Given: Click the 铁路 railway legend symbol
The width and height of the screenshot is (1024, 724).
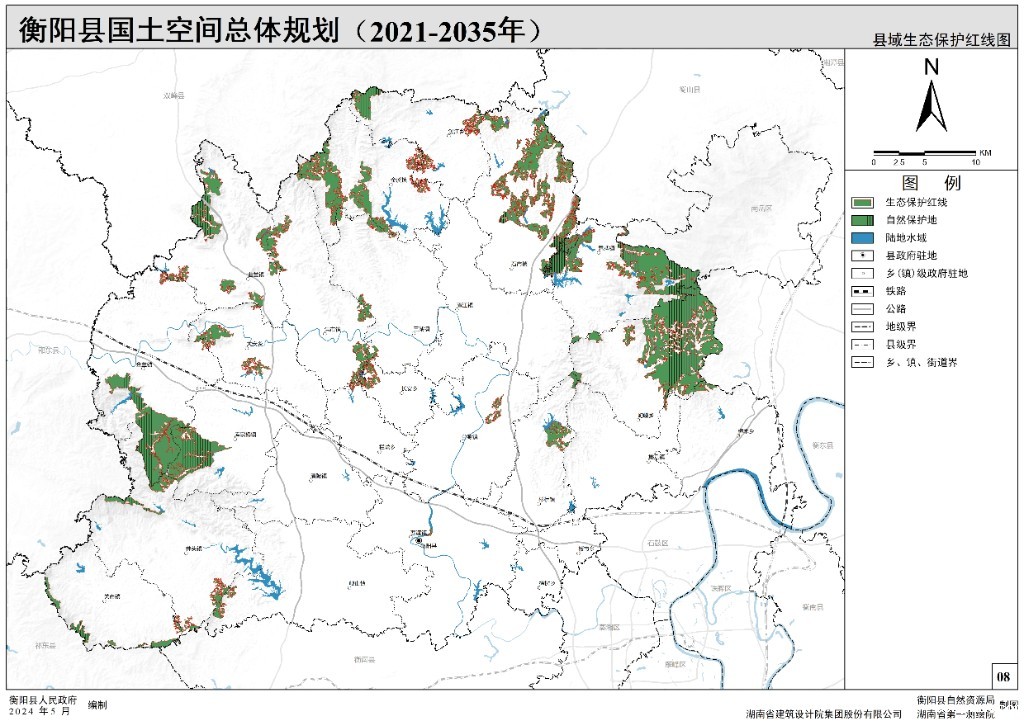Looking at the screenshot, I should [x=864, y=291].
